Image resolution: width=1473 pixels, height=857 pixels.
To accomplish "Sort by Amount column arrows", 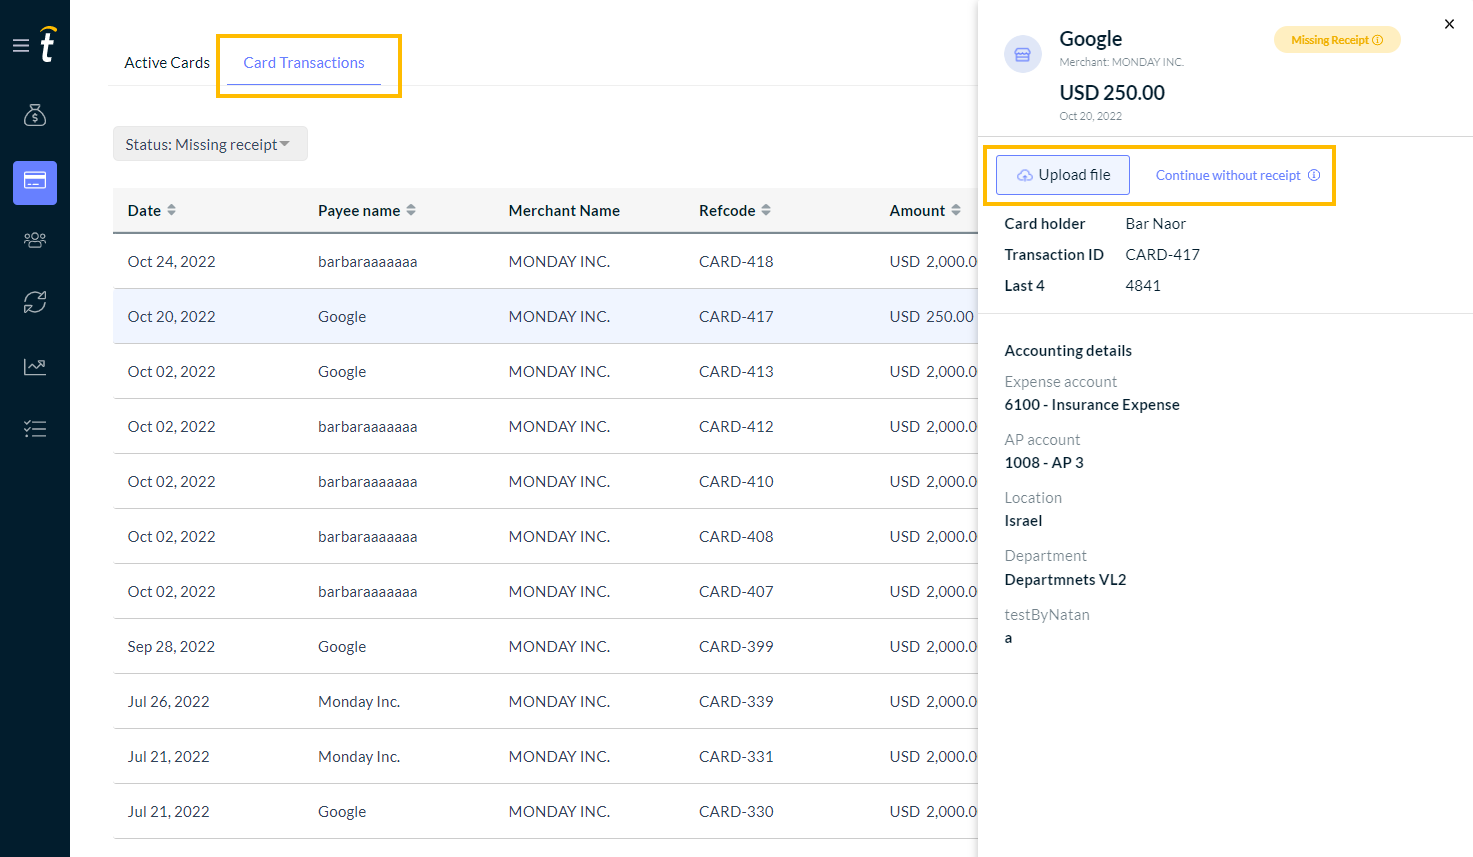I will point(956,210).
